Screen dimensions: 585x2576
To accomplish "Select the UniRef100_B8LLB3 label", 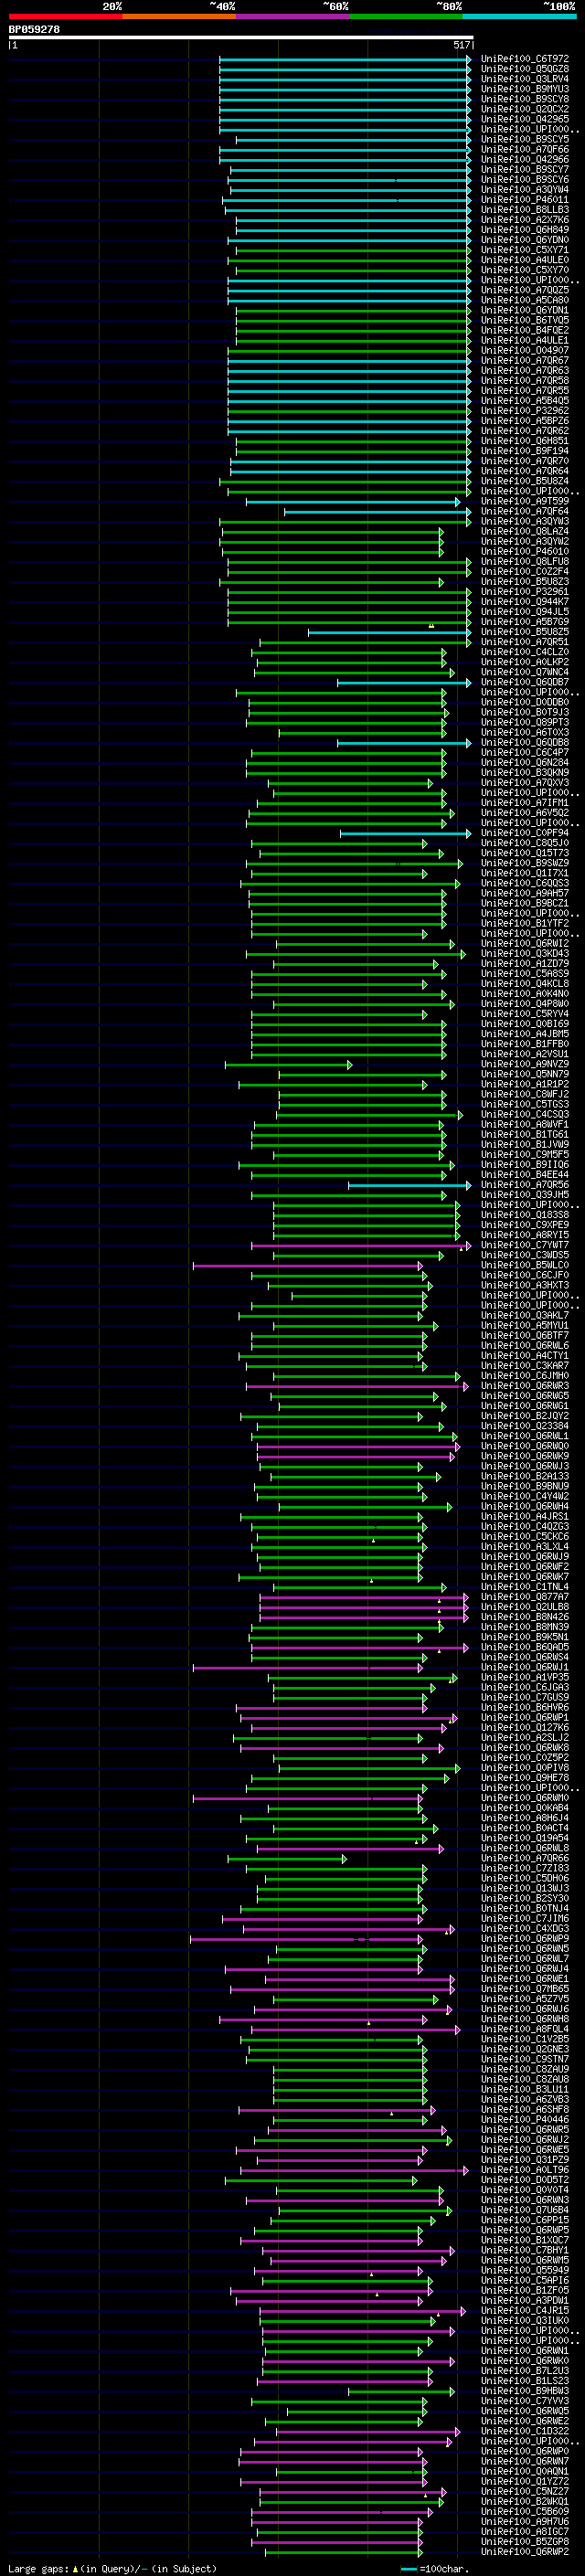I will coord(525,210).
